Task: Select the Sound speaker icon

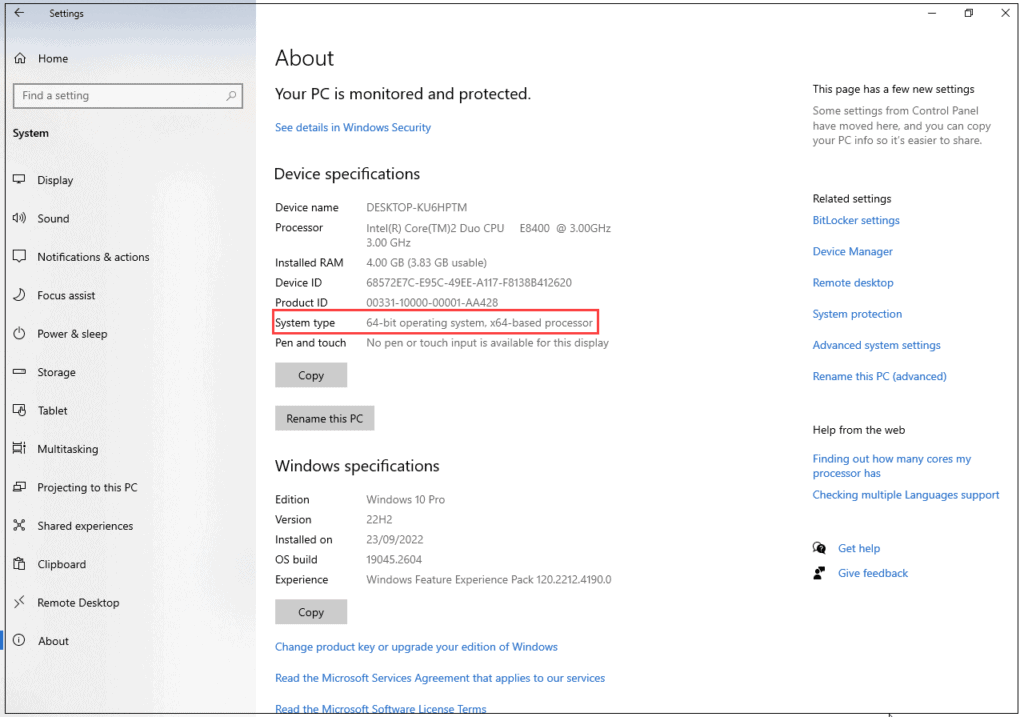Action: click(19, 218)
